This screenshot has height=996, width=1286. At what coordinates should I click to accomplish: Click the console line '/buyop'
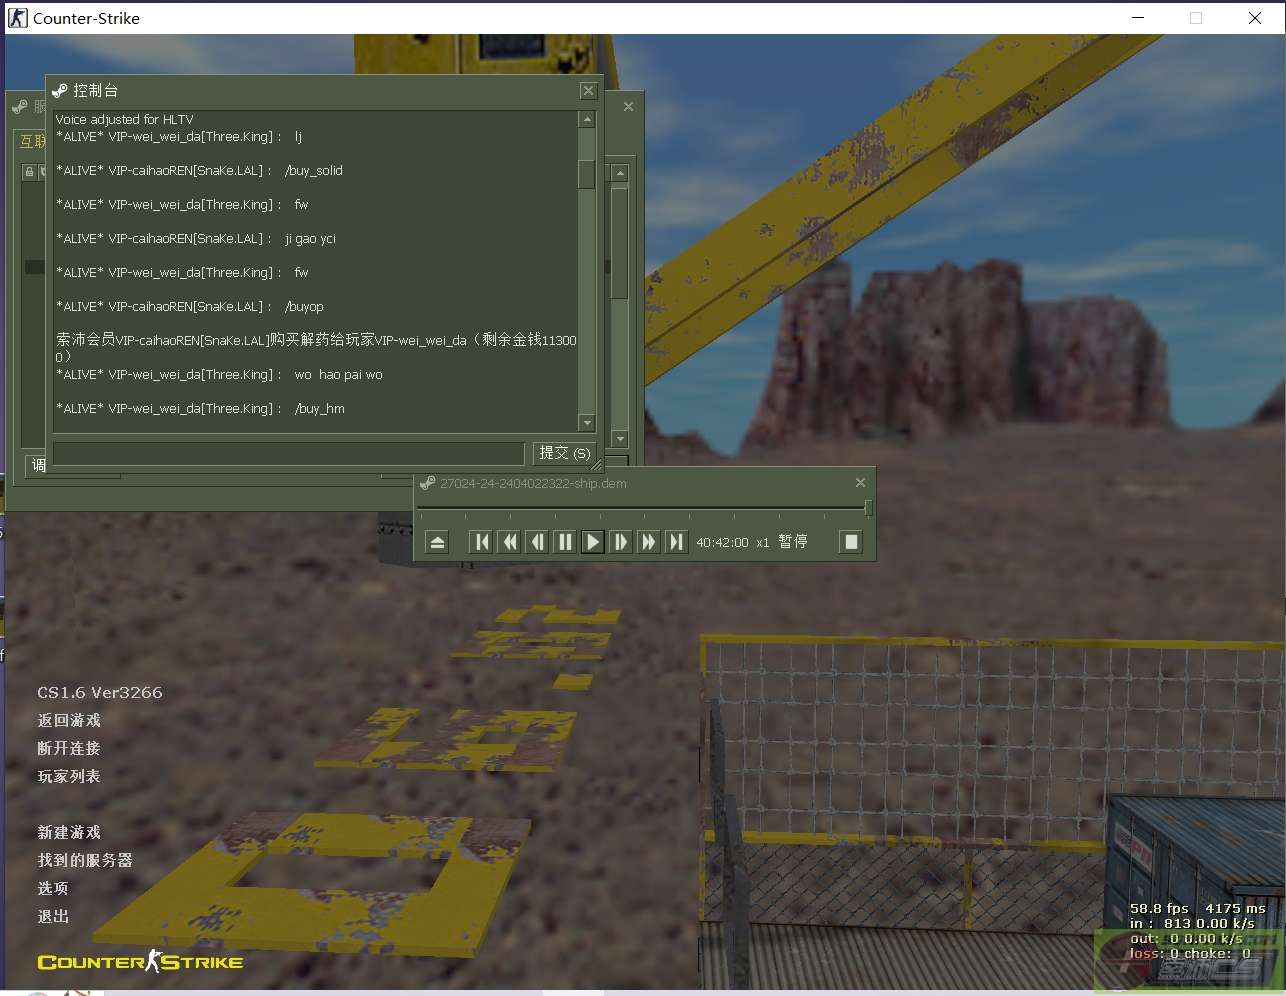(x=304, y=307)
